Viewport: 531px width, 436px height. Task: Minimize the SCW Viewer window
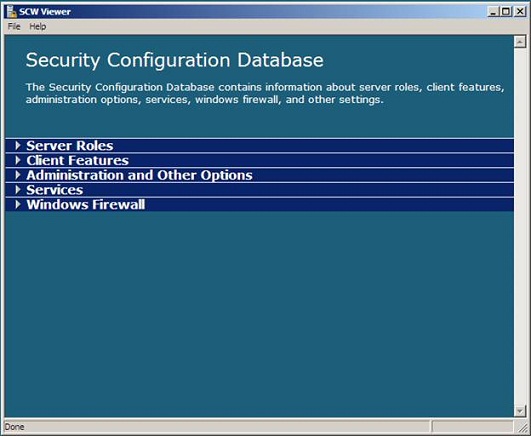pos(493,12)
